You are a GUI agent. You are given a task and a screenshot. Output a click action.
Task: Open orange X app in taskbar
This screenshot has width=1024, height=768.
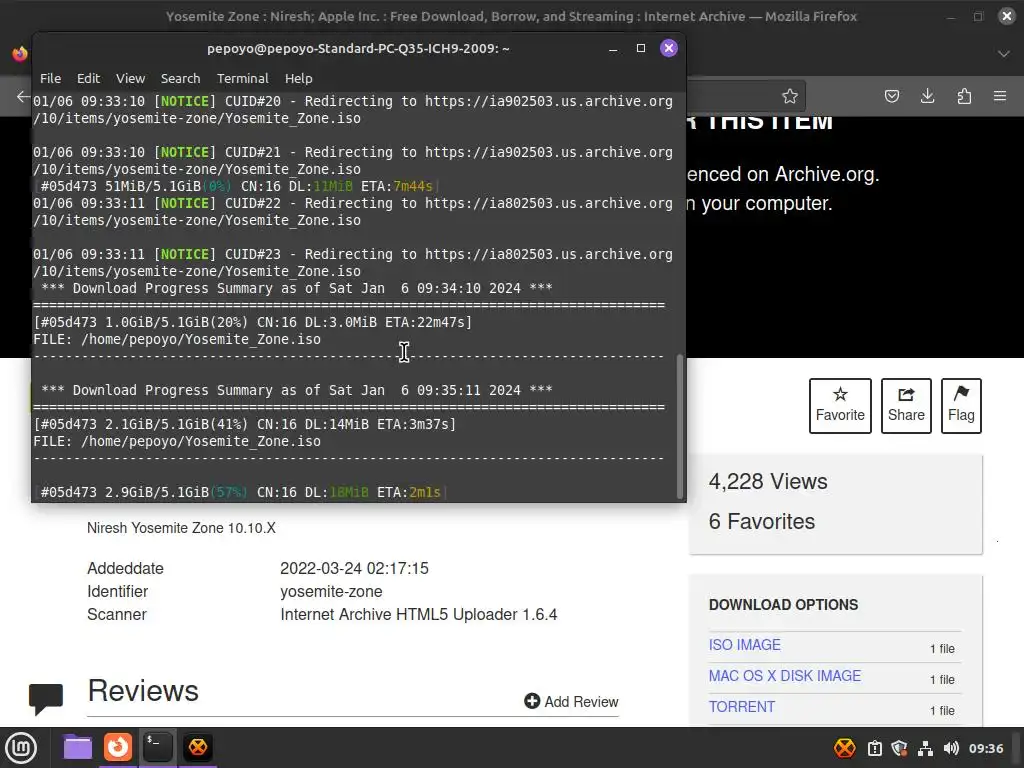click(198, 747)
